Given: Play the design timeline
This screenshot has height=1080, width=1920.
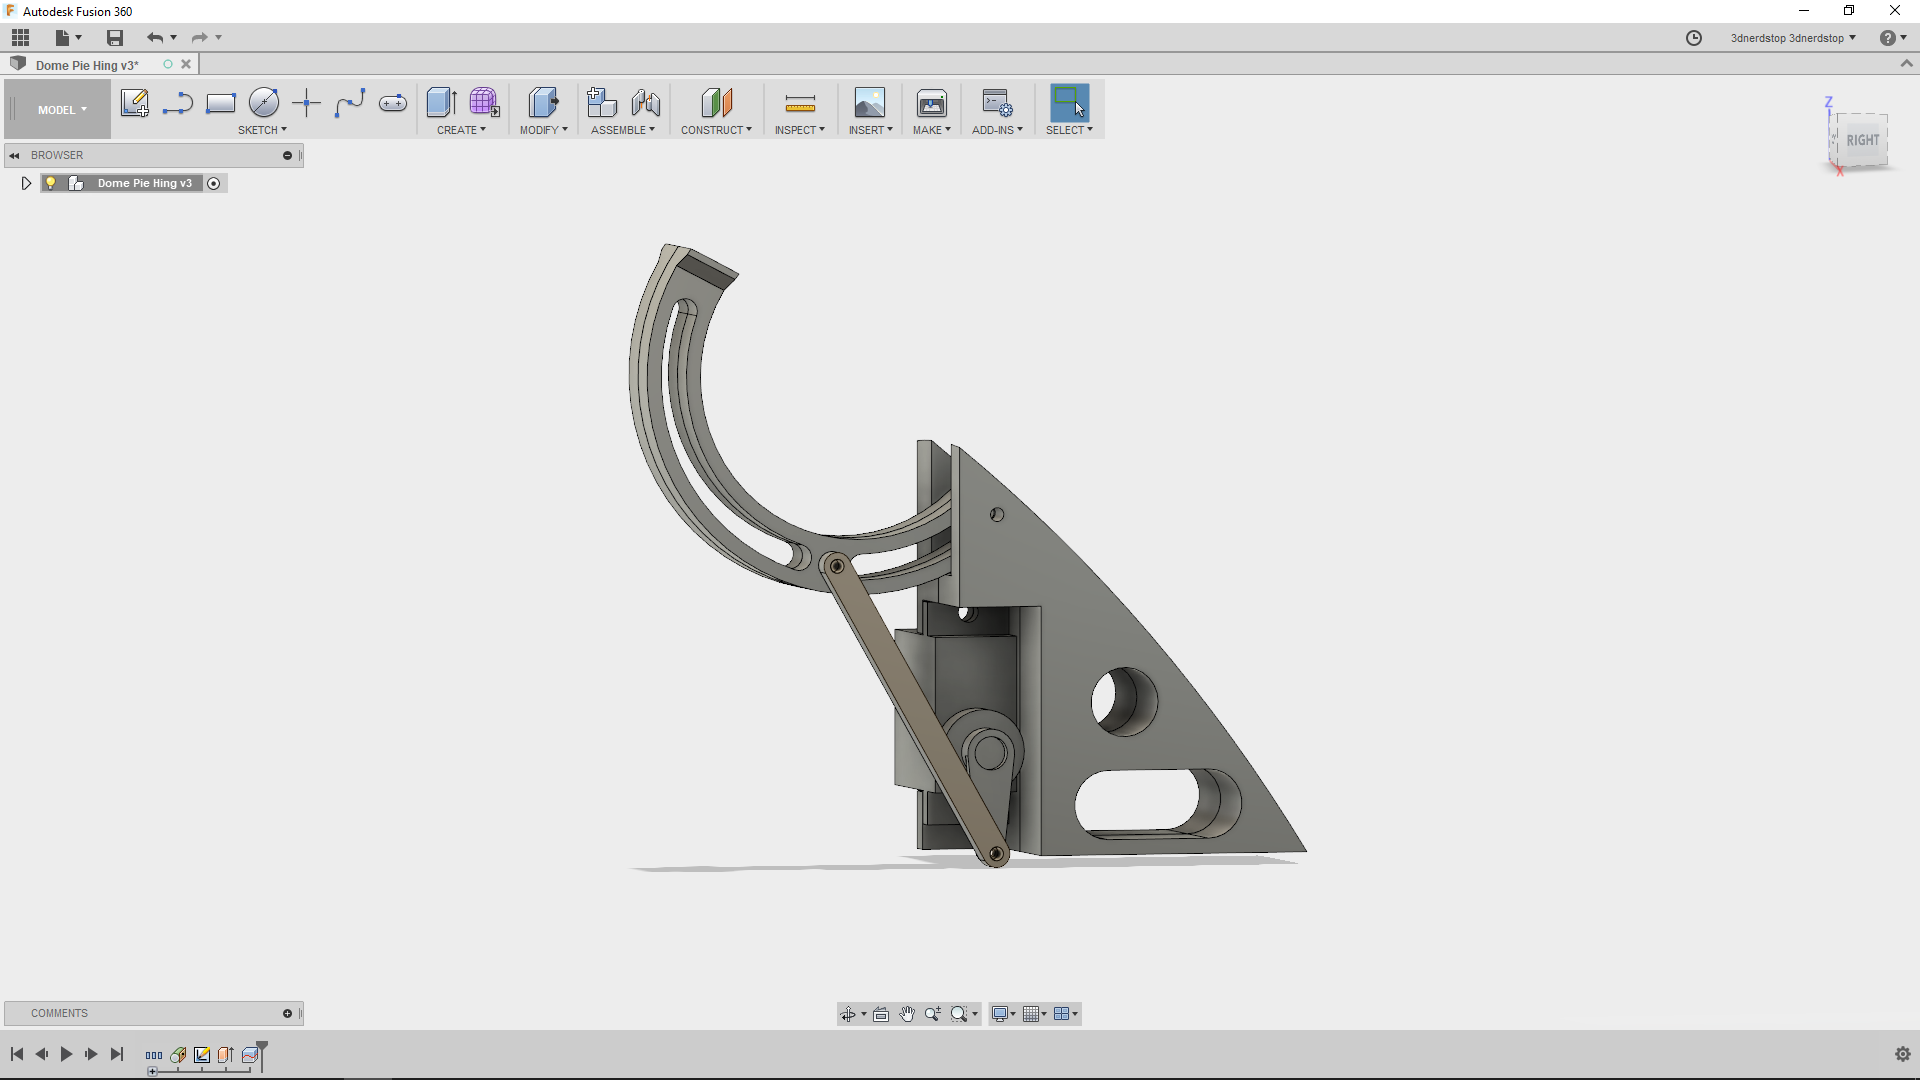Looking at the screenshot, I should tap(66, 1054).
